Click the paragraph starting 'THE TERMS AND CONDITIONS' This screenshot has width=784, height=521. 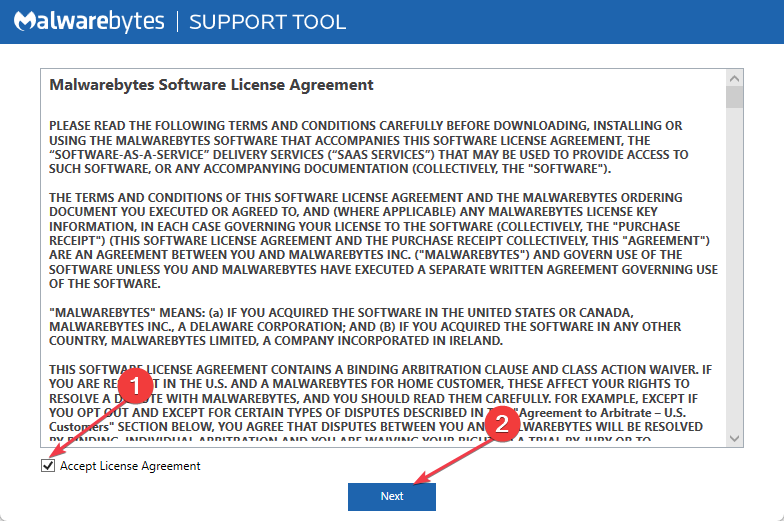click(x=384, y=240)
